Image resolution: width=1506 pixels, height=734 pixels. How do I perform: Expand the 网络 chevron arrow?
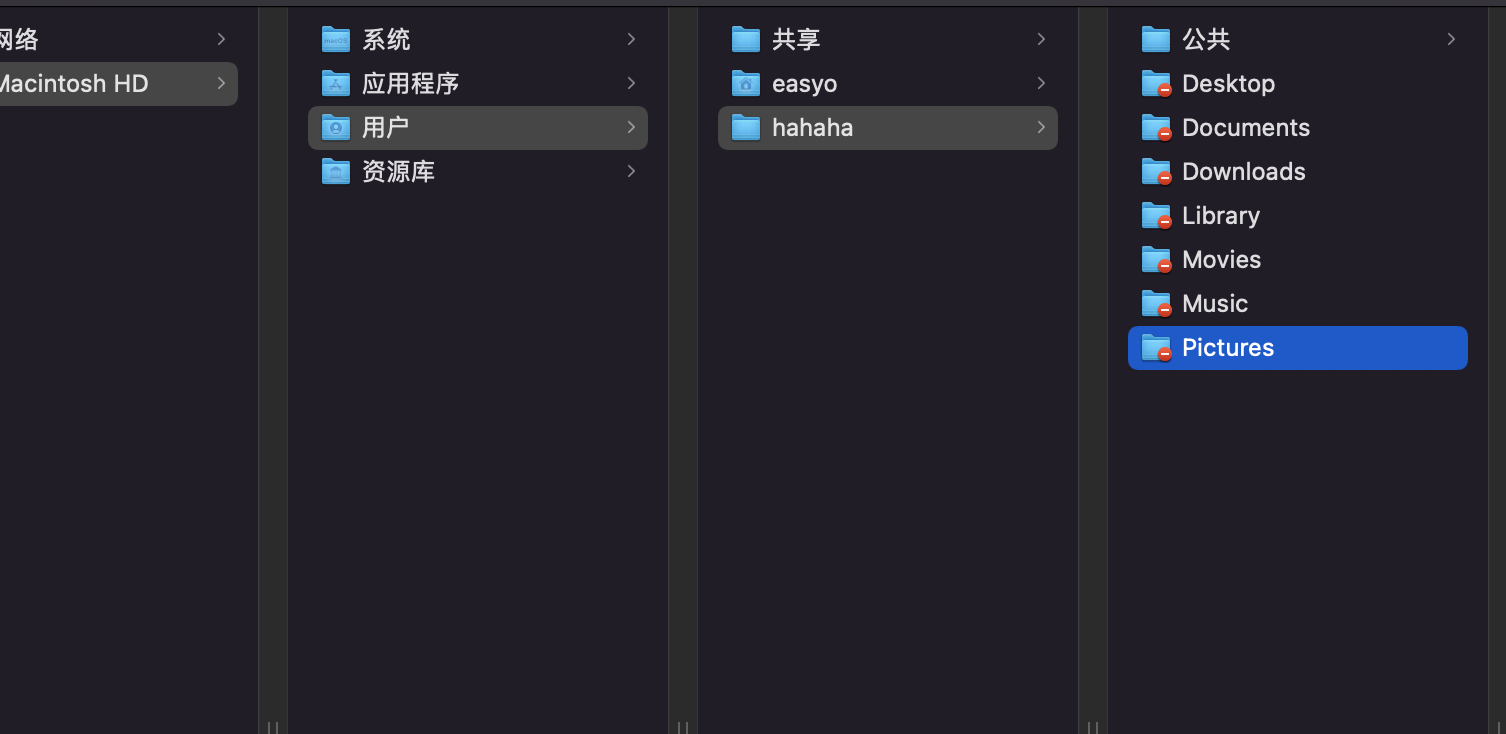click(x=221, y=39)
